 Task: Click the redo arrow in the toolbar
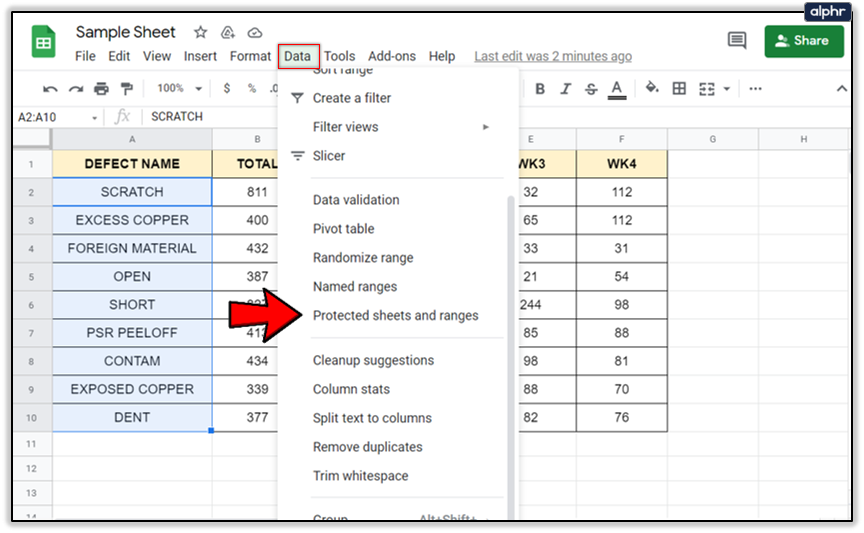coord(75,89)
